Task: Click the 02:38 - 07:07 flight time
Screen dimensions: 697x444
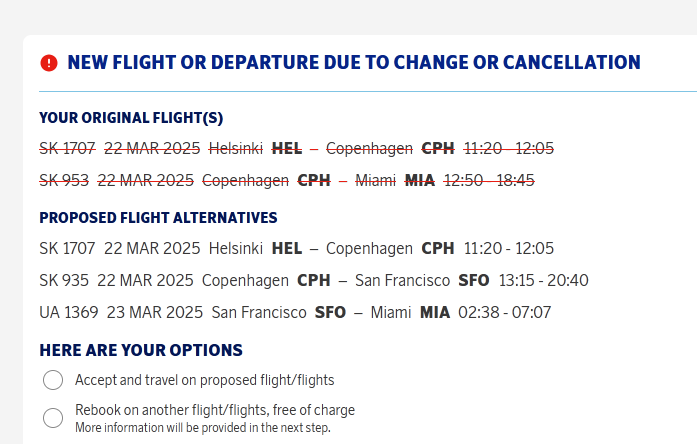Action: click(x=504, y=312)
